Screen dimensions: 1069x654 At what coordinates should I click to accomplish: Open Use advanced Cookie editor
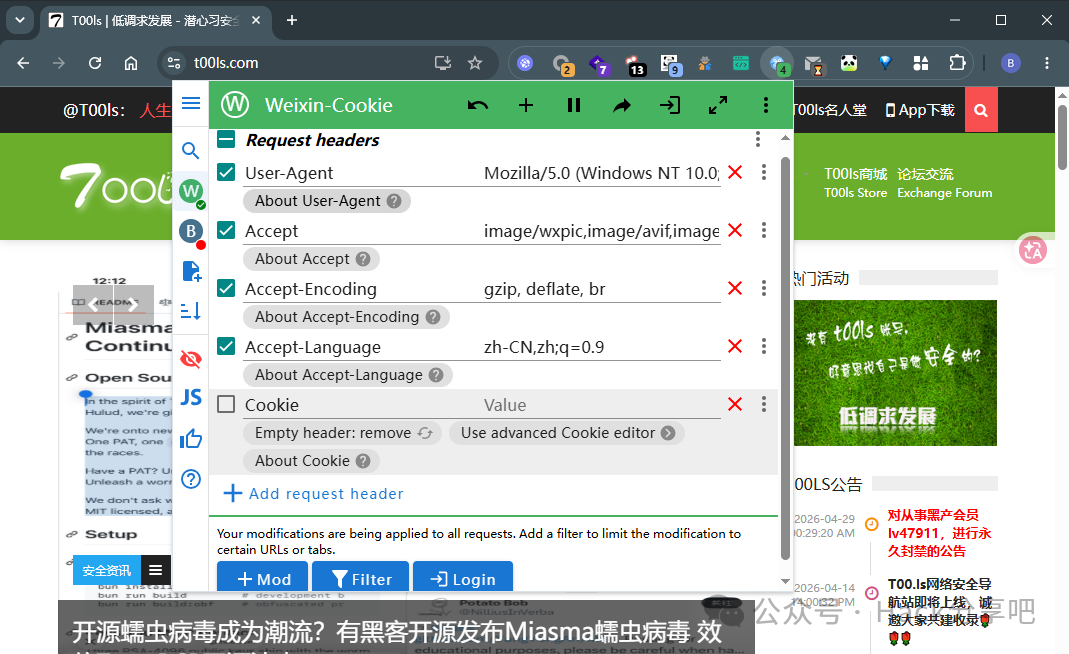(567, 433)
